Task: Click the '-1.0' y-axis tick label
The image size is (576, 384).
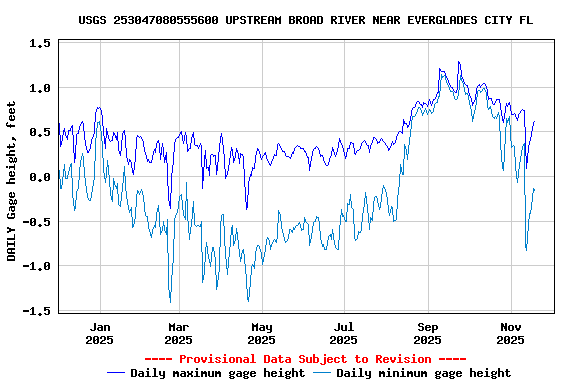Action: pyautogui.click(x=36, y=266)
